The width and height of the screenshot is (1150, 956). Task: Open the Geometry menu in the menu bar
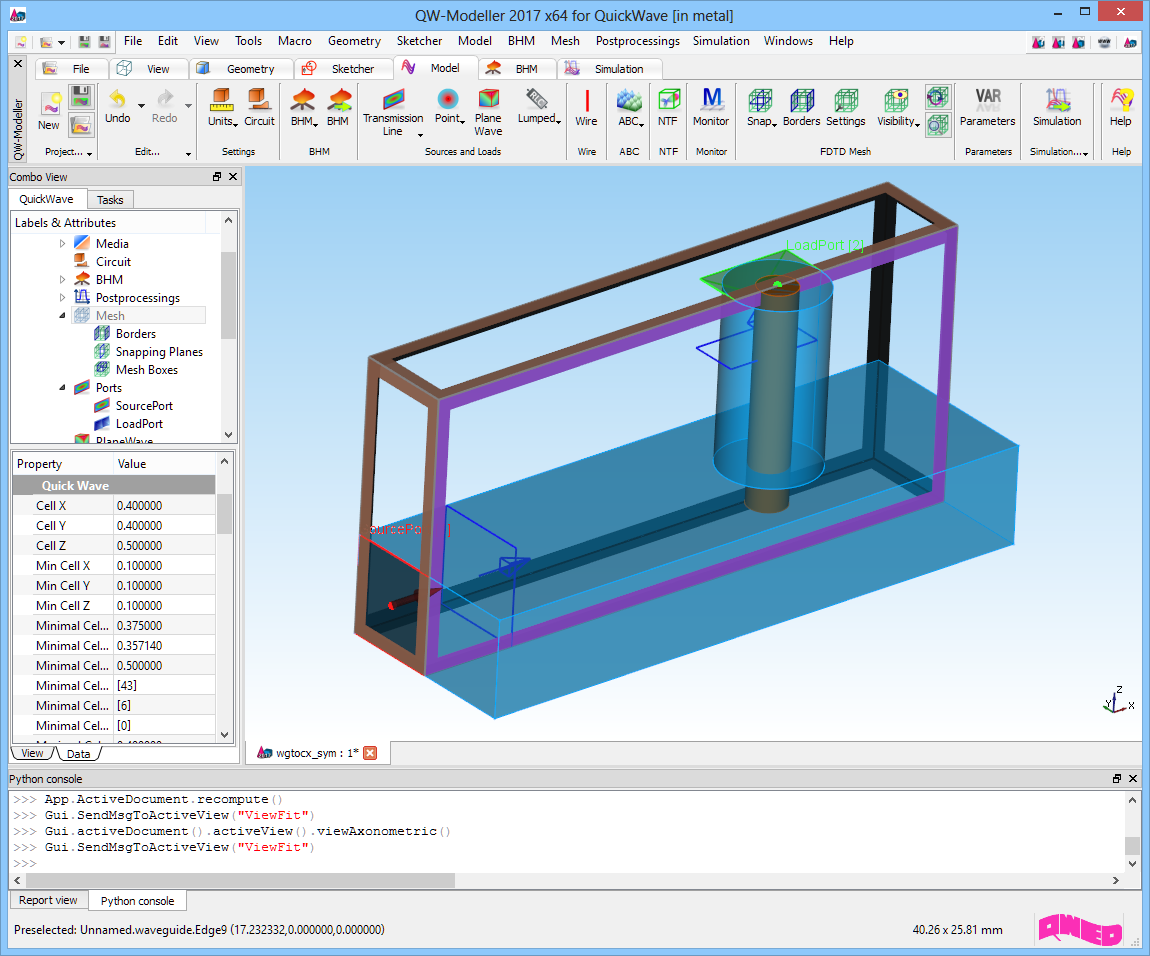pos(354,41)
